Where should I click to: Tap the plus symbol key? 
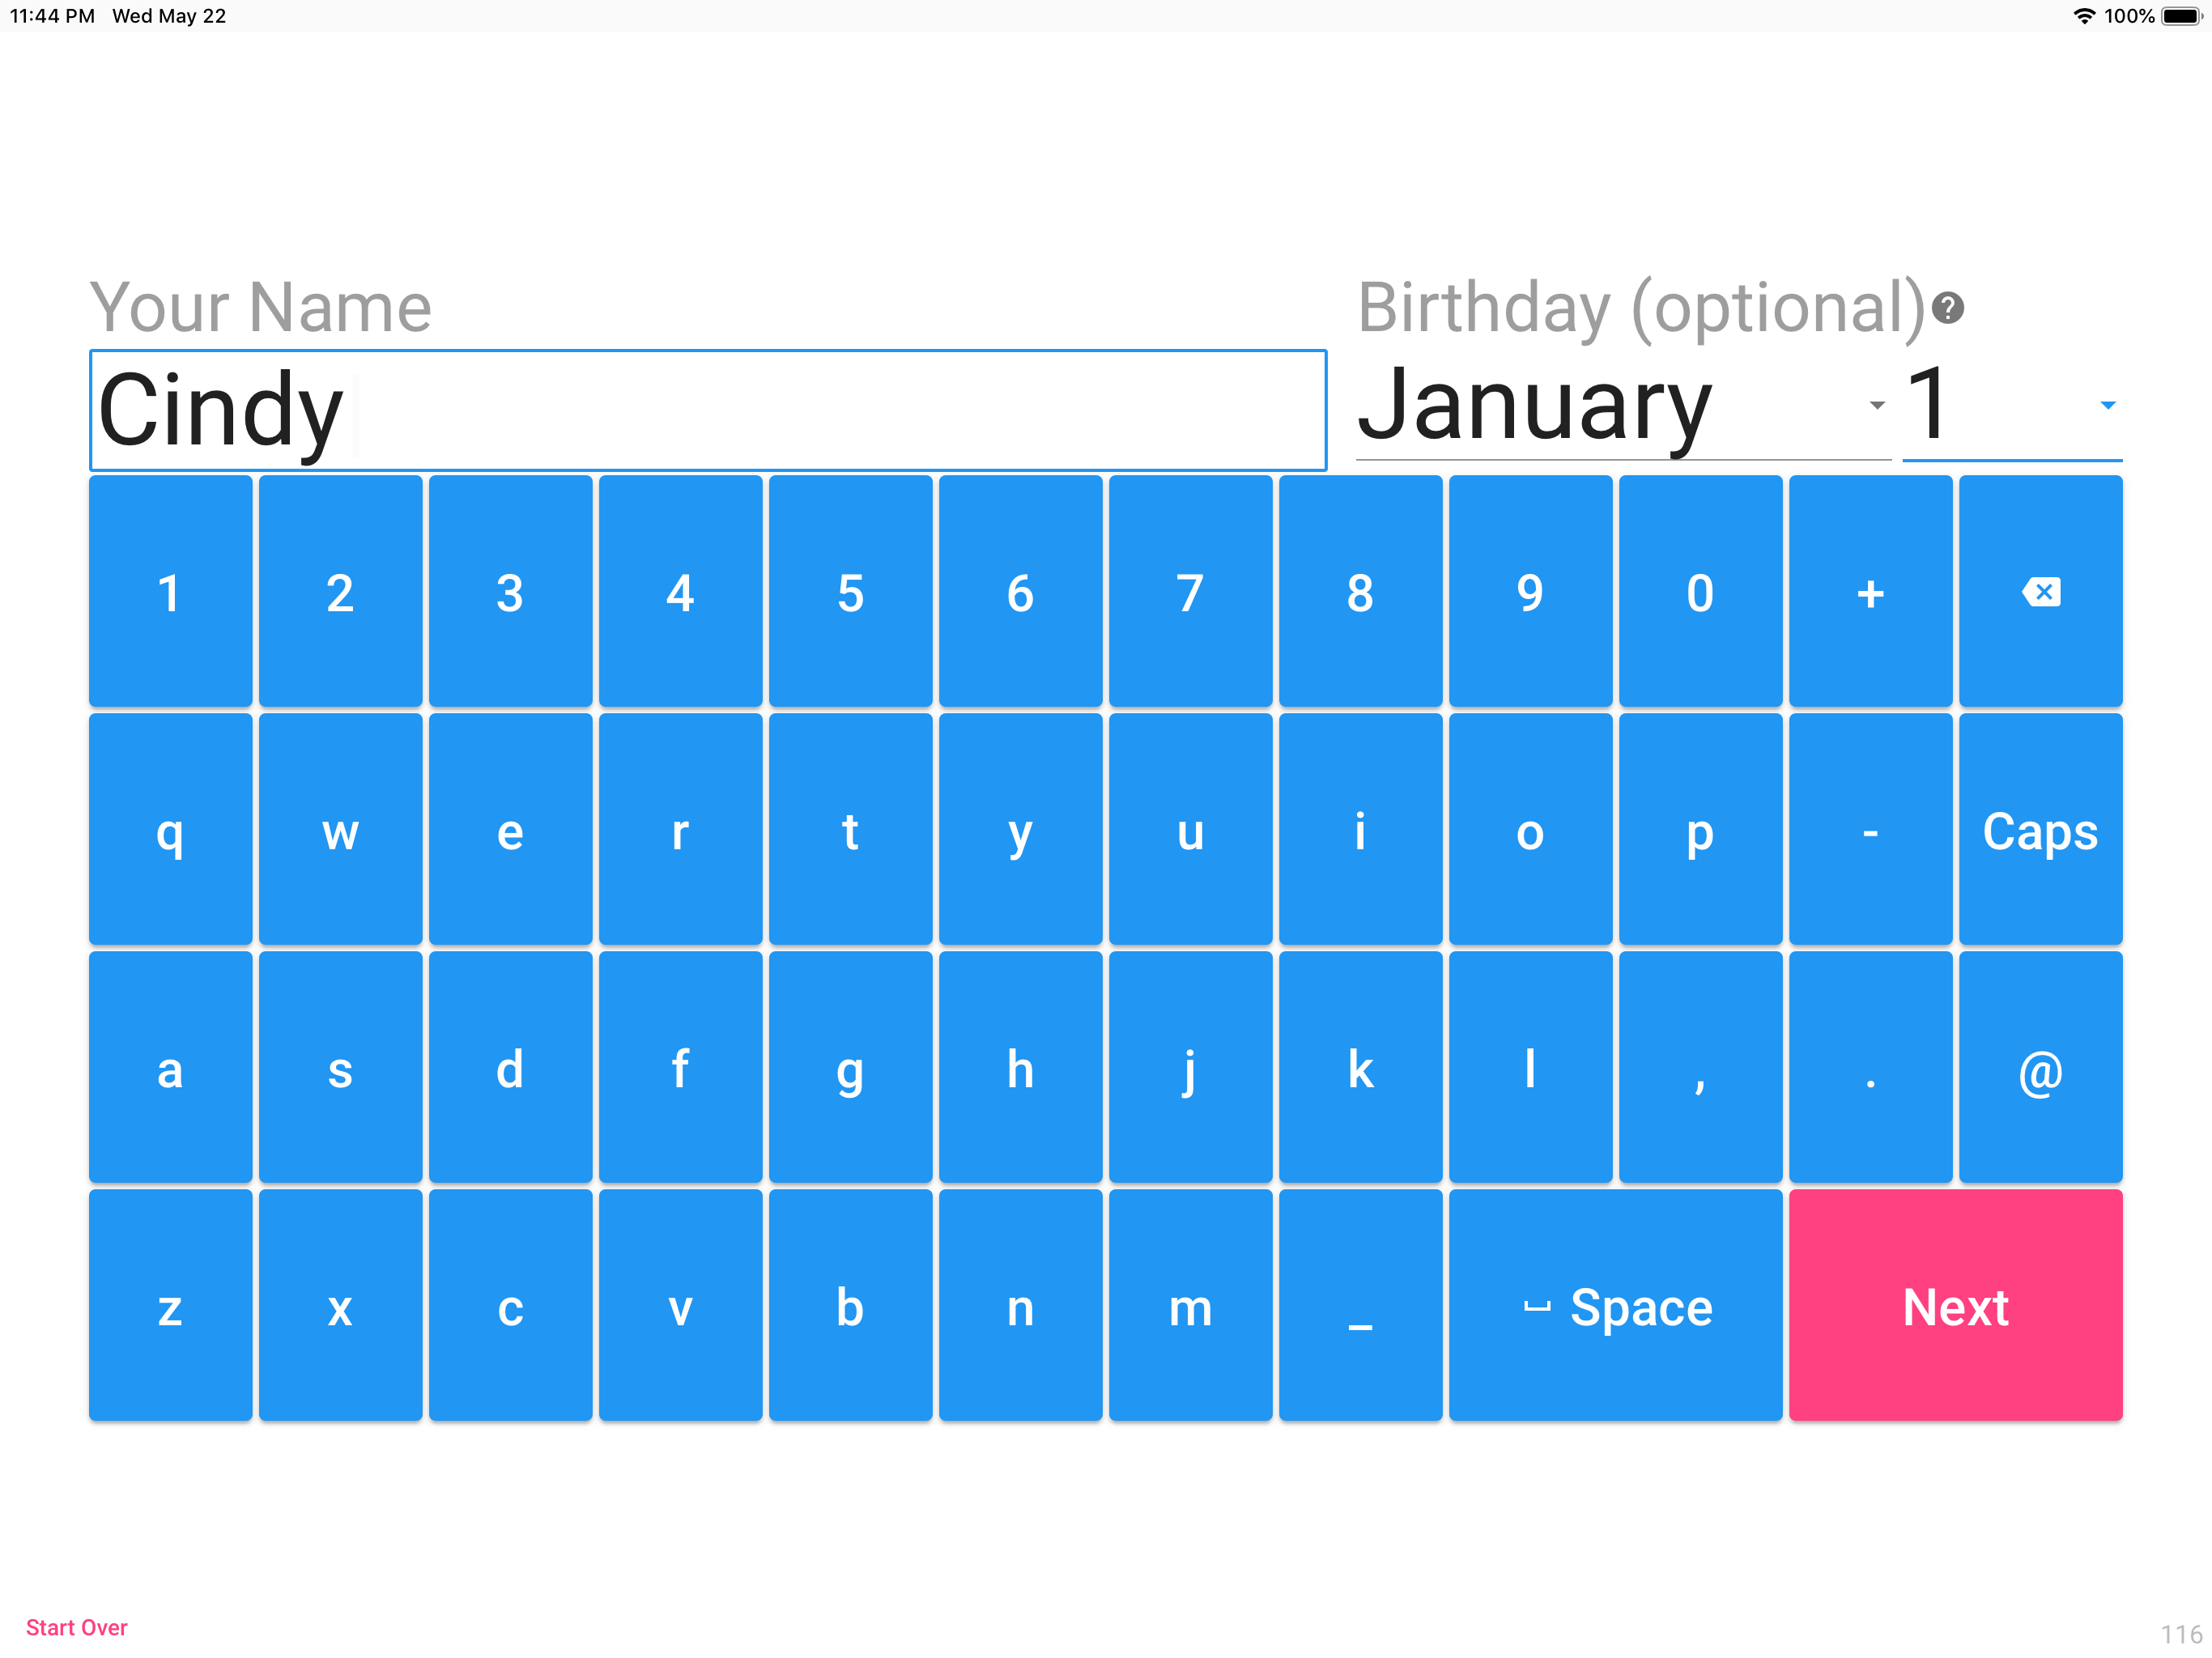click(x=1870, y=592)
